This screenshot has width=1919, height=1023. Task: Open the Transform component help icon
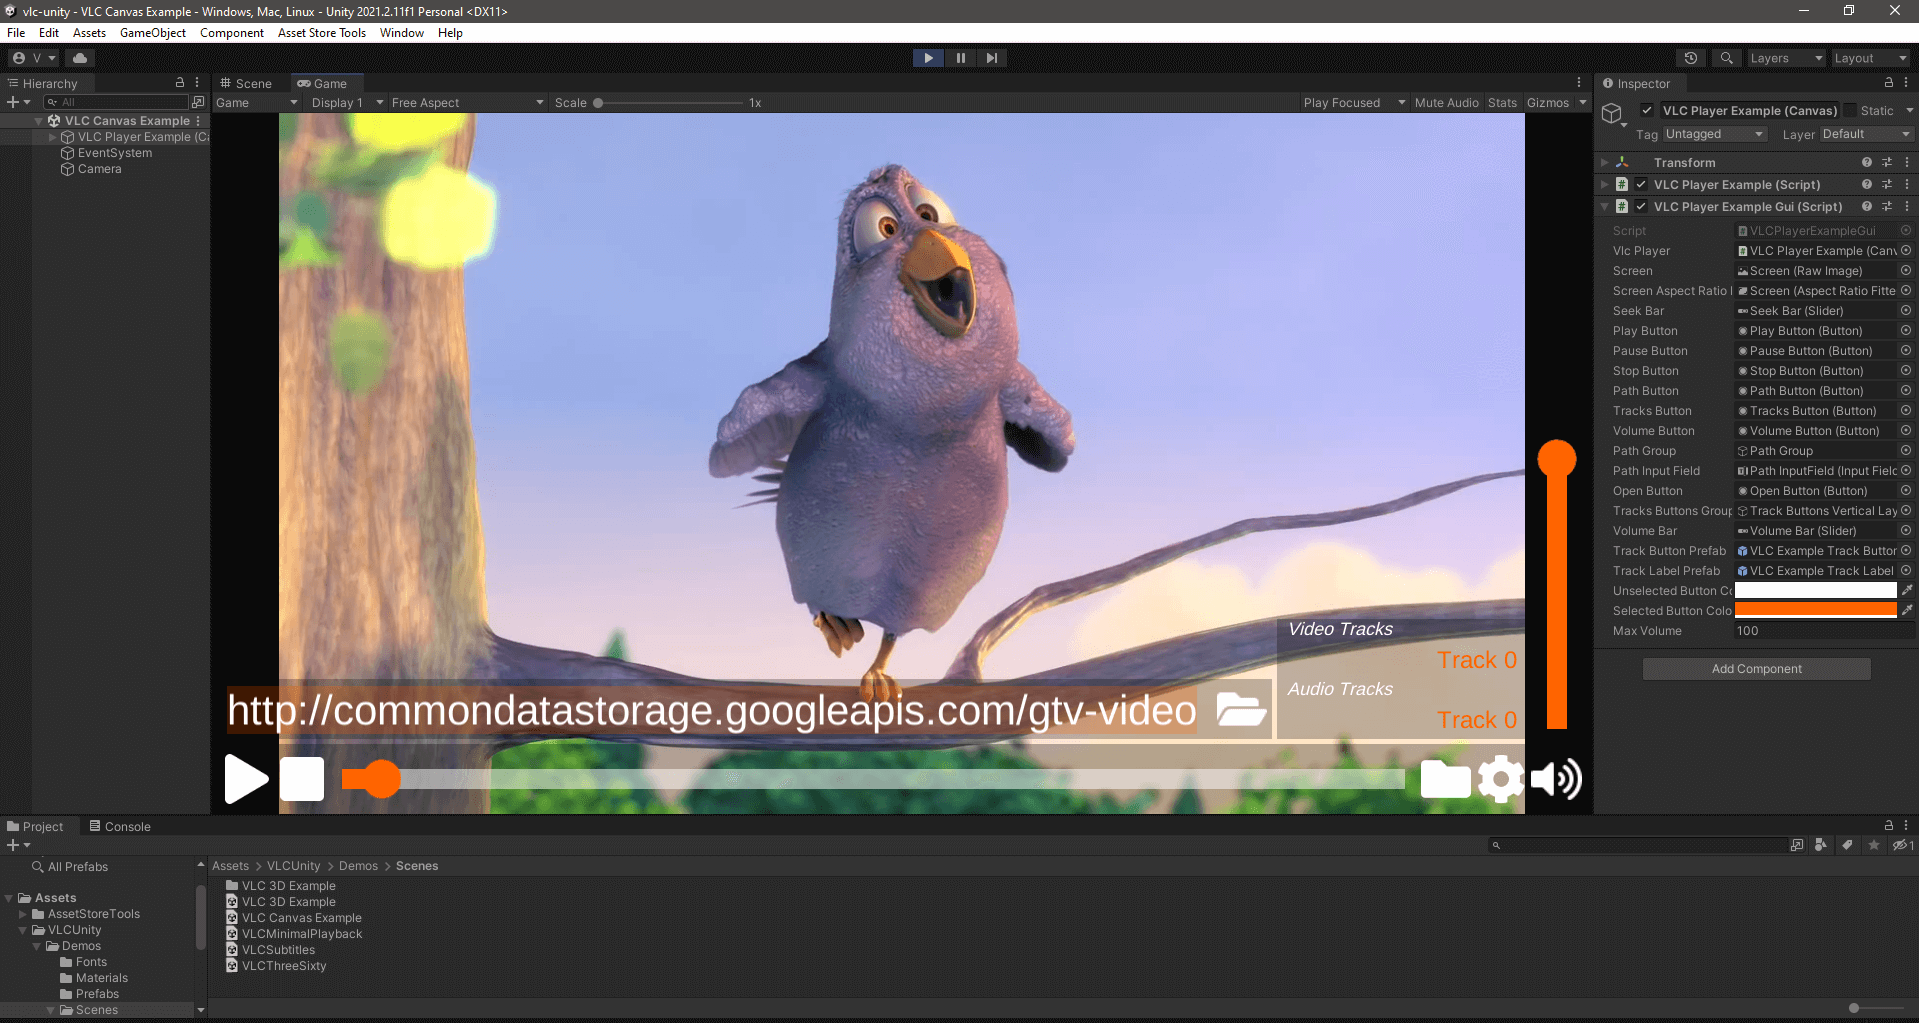[x=1866, y=162]
